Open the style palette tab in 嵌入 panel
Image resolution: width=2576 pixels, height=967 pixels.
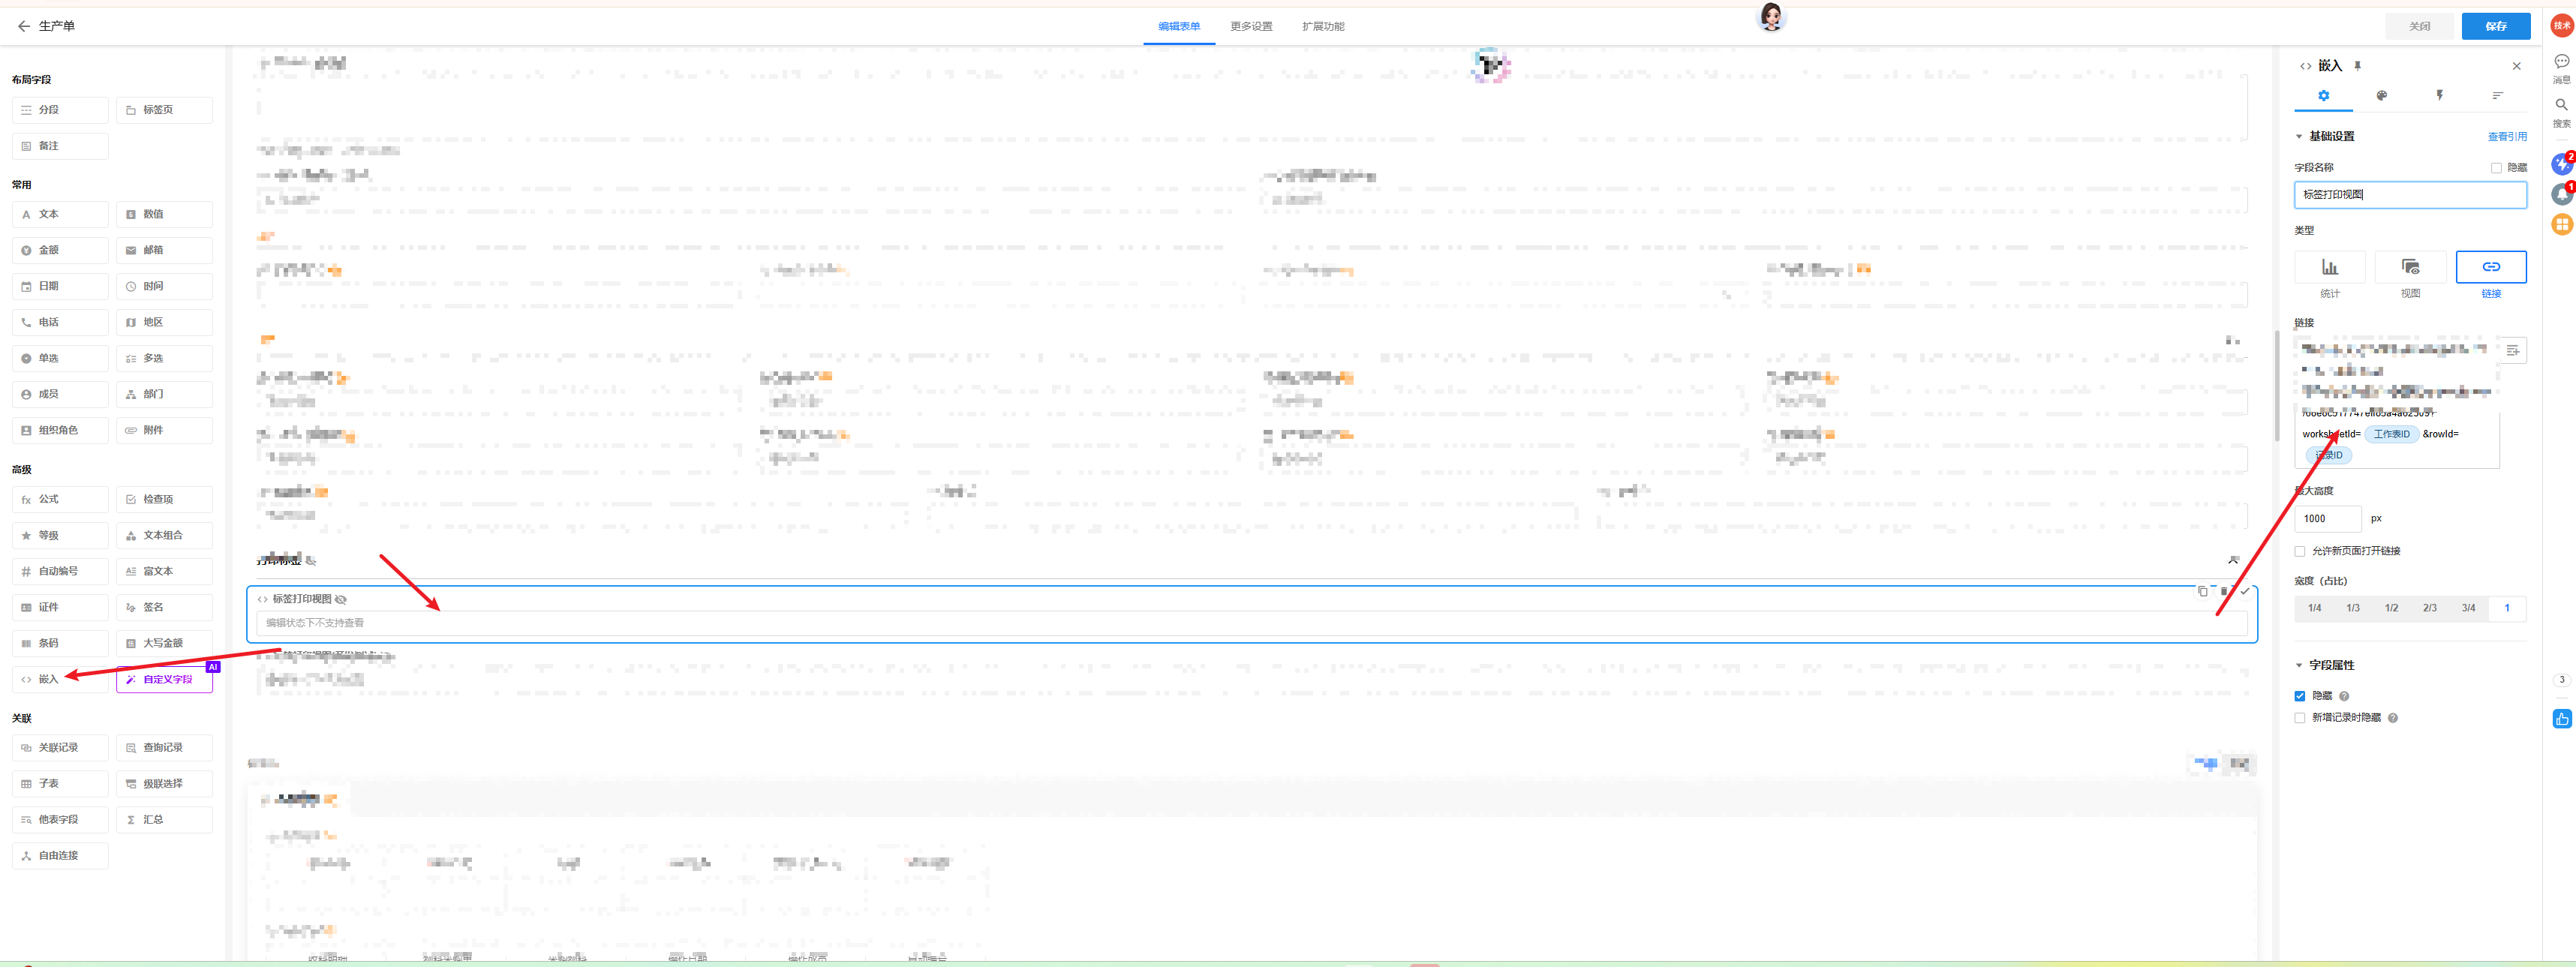coord(2381,96)
